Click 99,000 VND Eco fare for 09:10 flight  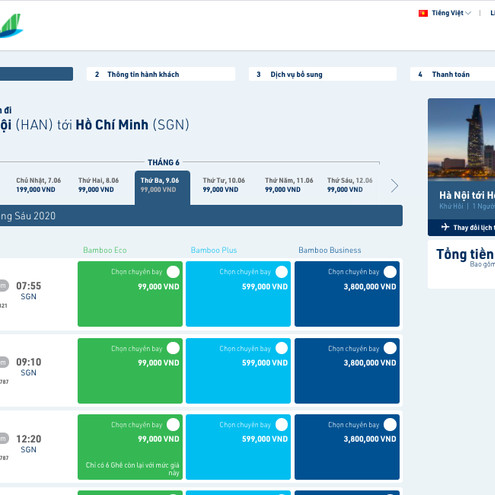(x=159, y=363)
